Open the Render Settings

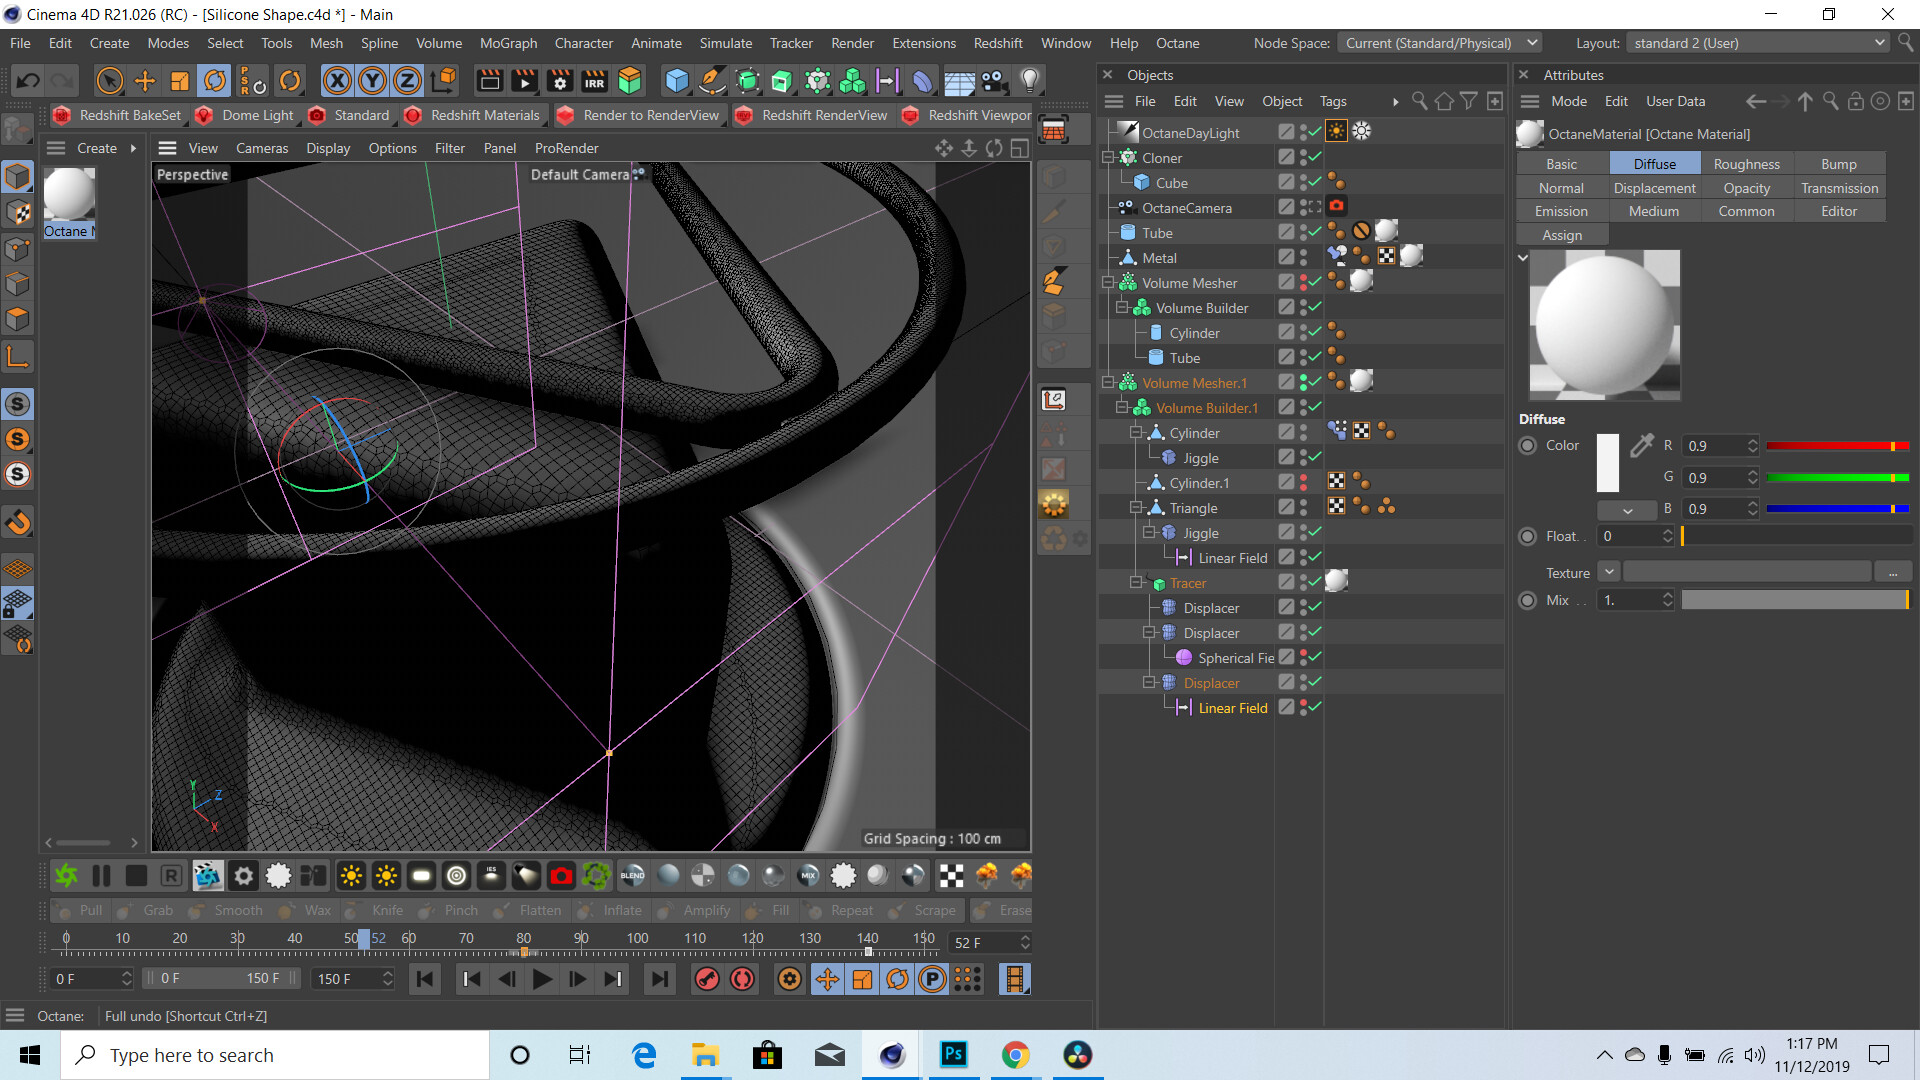point(560,80)
